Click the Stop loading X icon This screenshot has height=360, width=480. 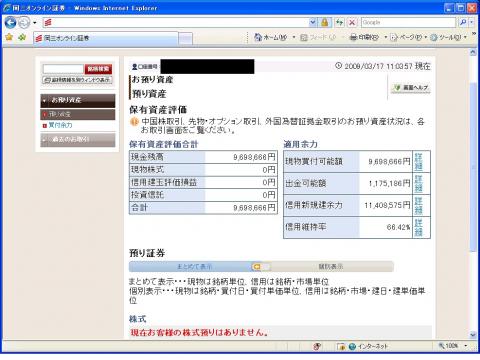click(x=352, y=22)
